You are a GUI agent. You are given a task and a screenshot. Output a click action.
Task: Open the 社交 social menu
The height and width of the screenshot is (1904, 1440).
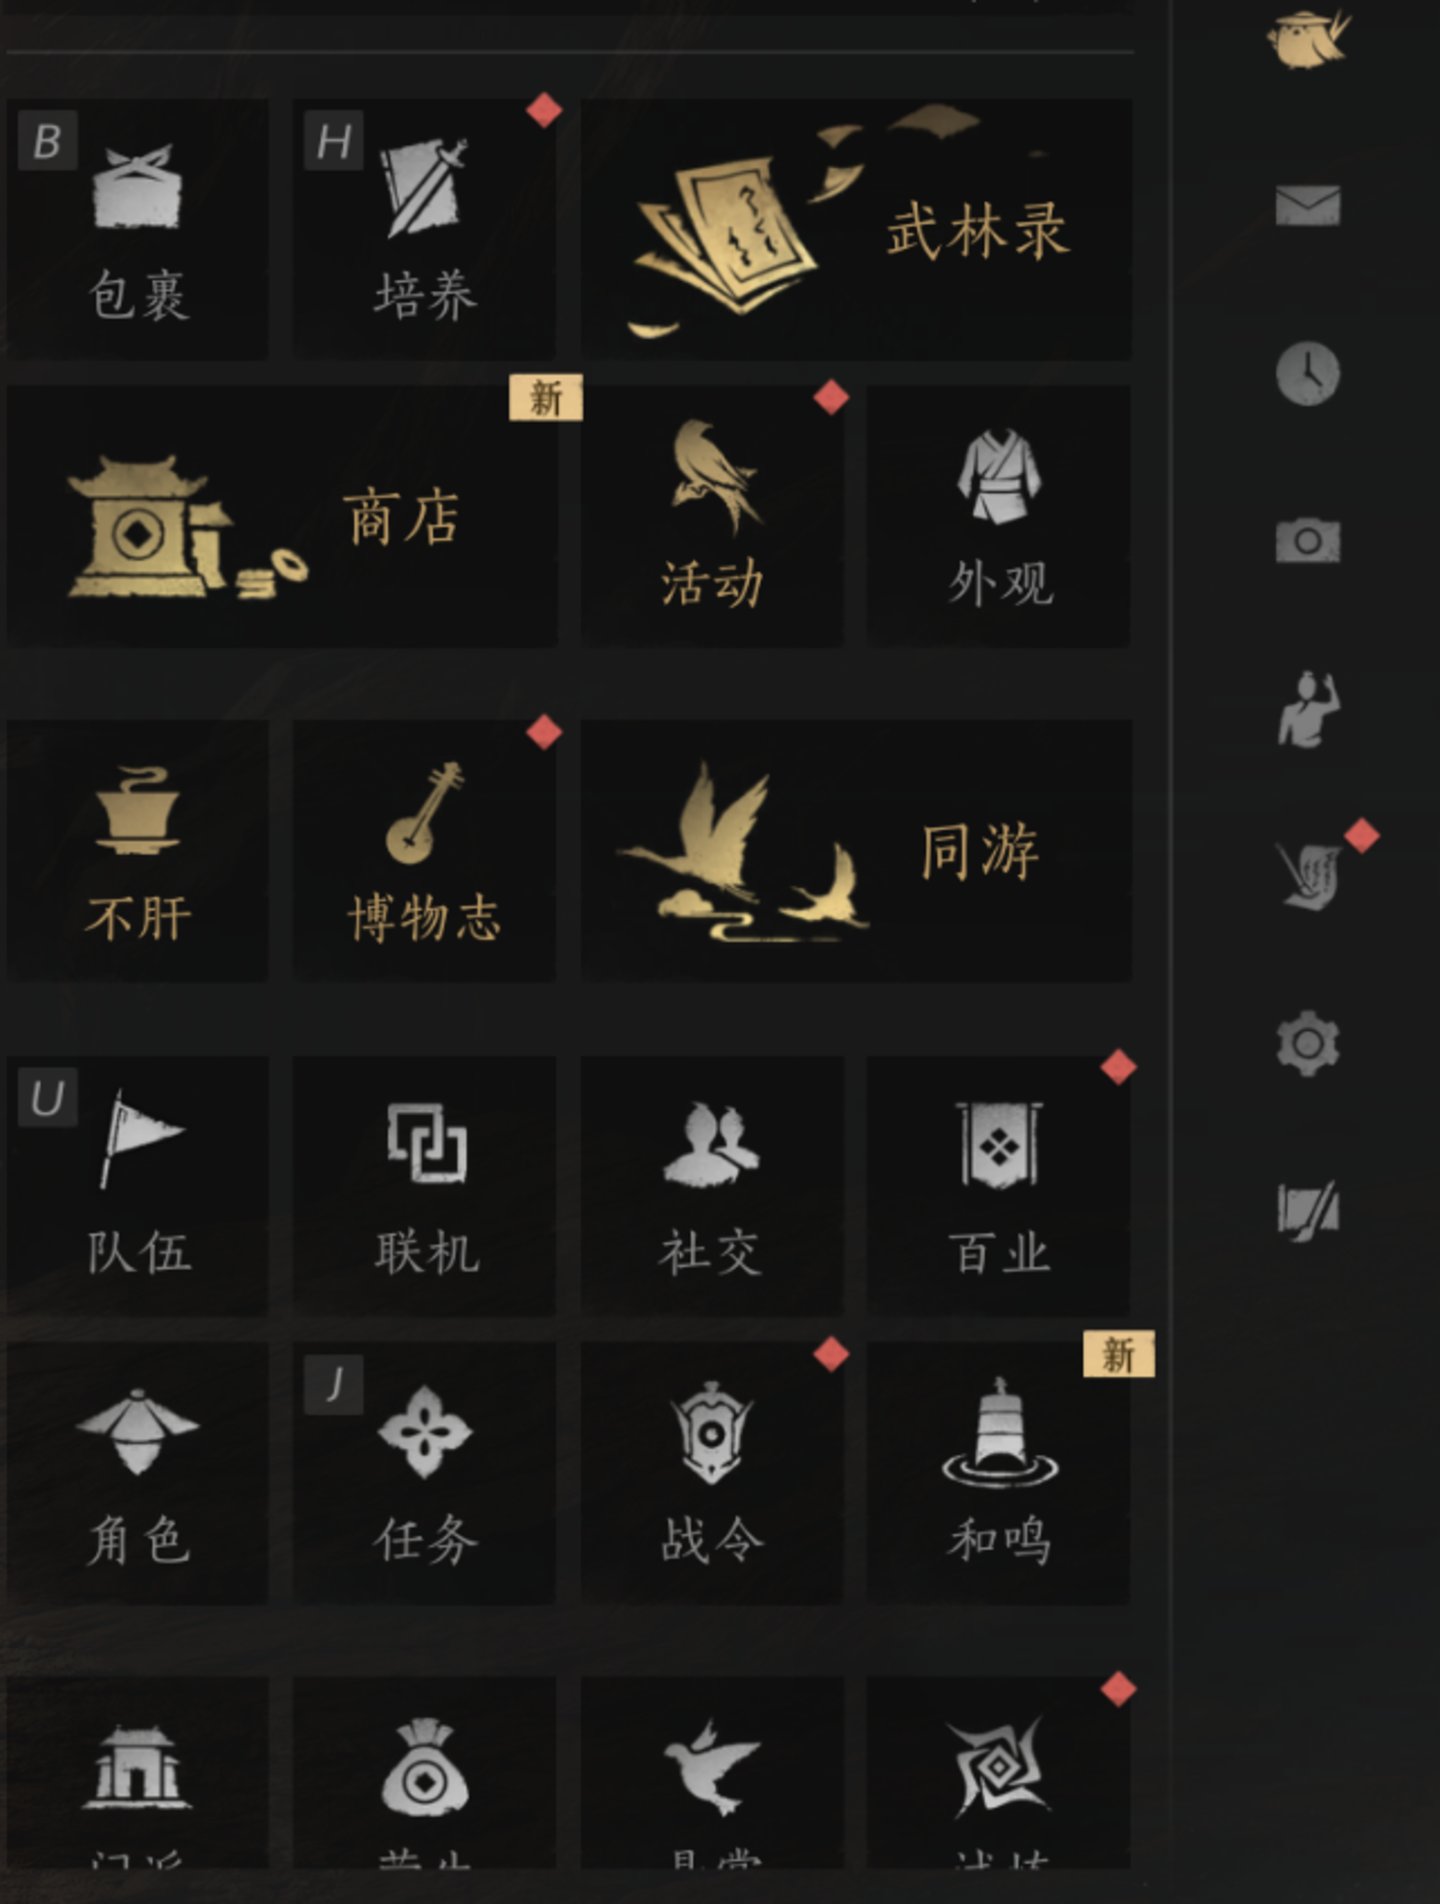712,1185
